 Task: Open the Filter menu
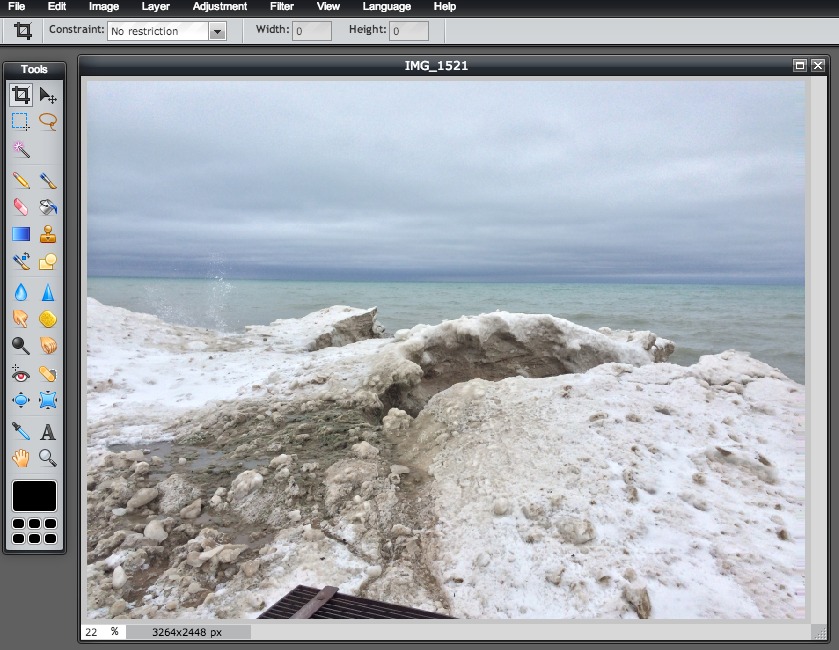click(281, 6)
